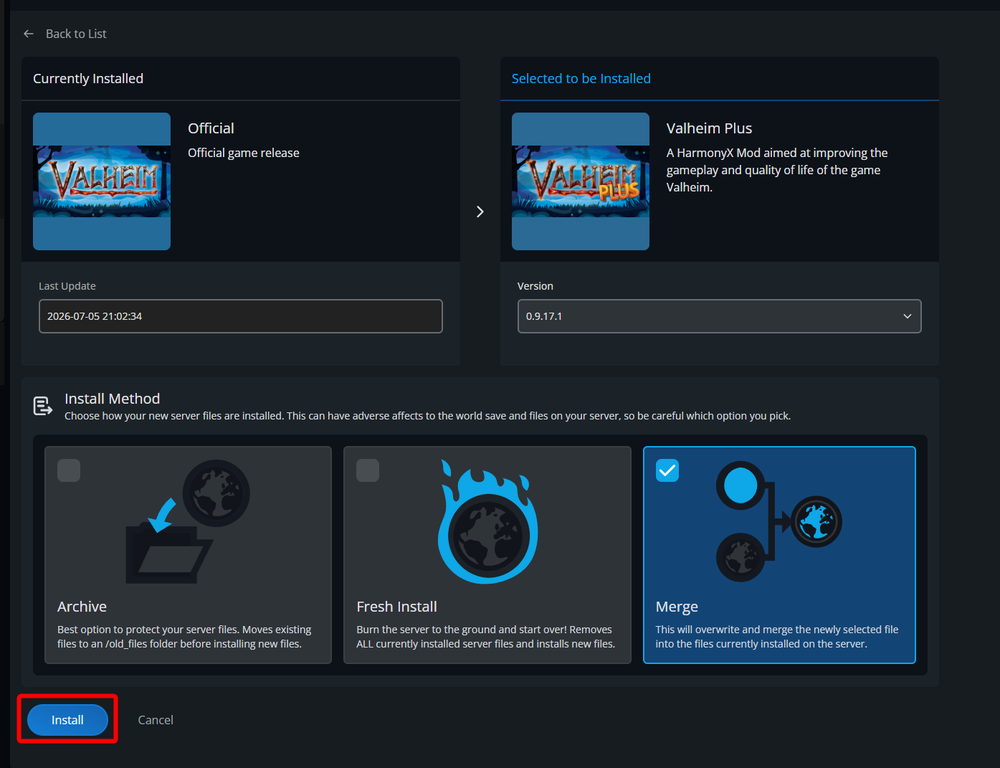The image size is (1000, 768).
Task: Click the blue Install button
Action: tap(68, 720)
